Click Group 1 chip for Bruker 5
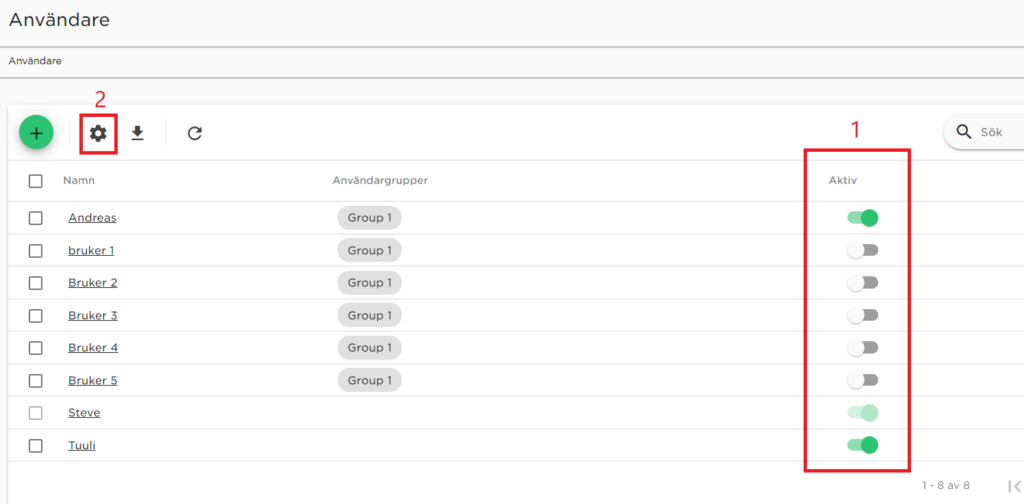The height and width of the screenshot is (504, 1024). coord(369,380)
